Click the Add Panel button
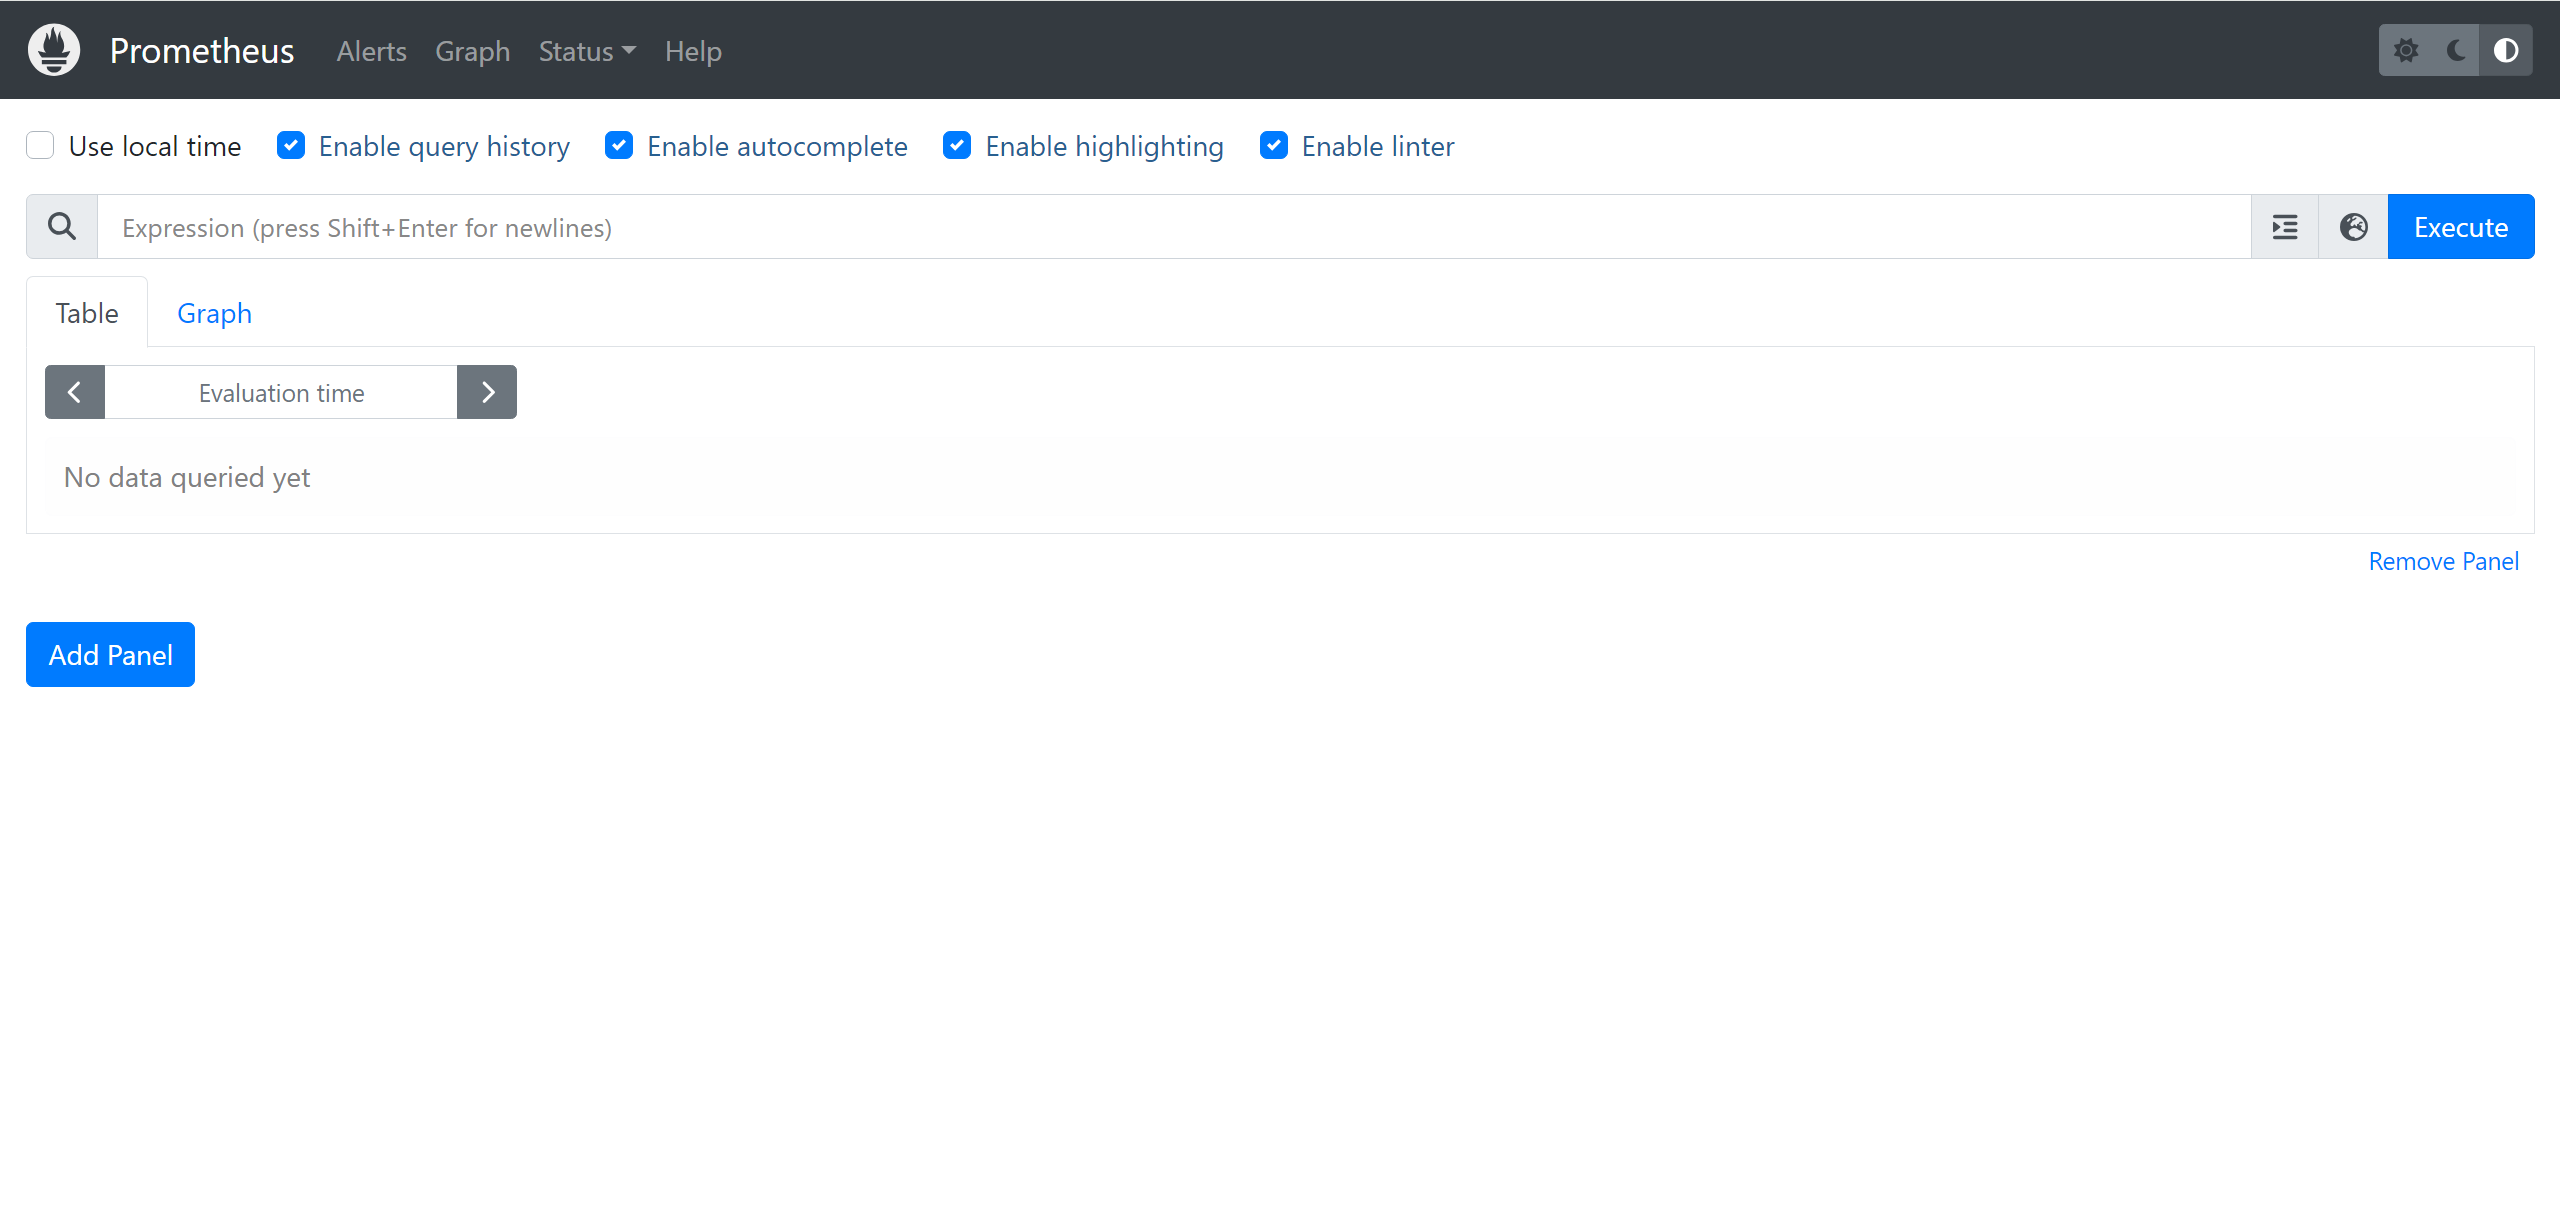 point(109,655)
